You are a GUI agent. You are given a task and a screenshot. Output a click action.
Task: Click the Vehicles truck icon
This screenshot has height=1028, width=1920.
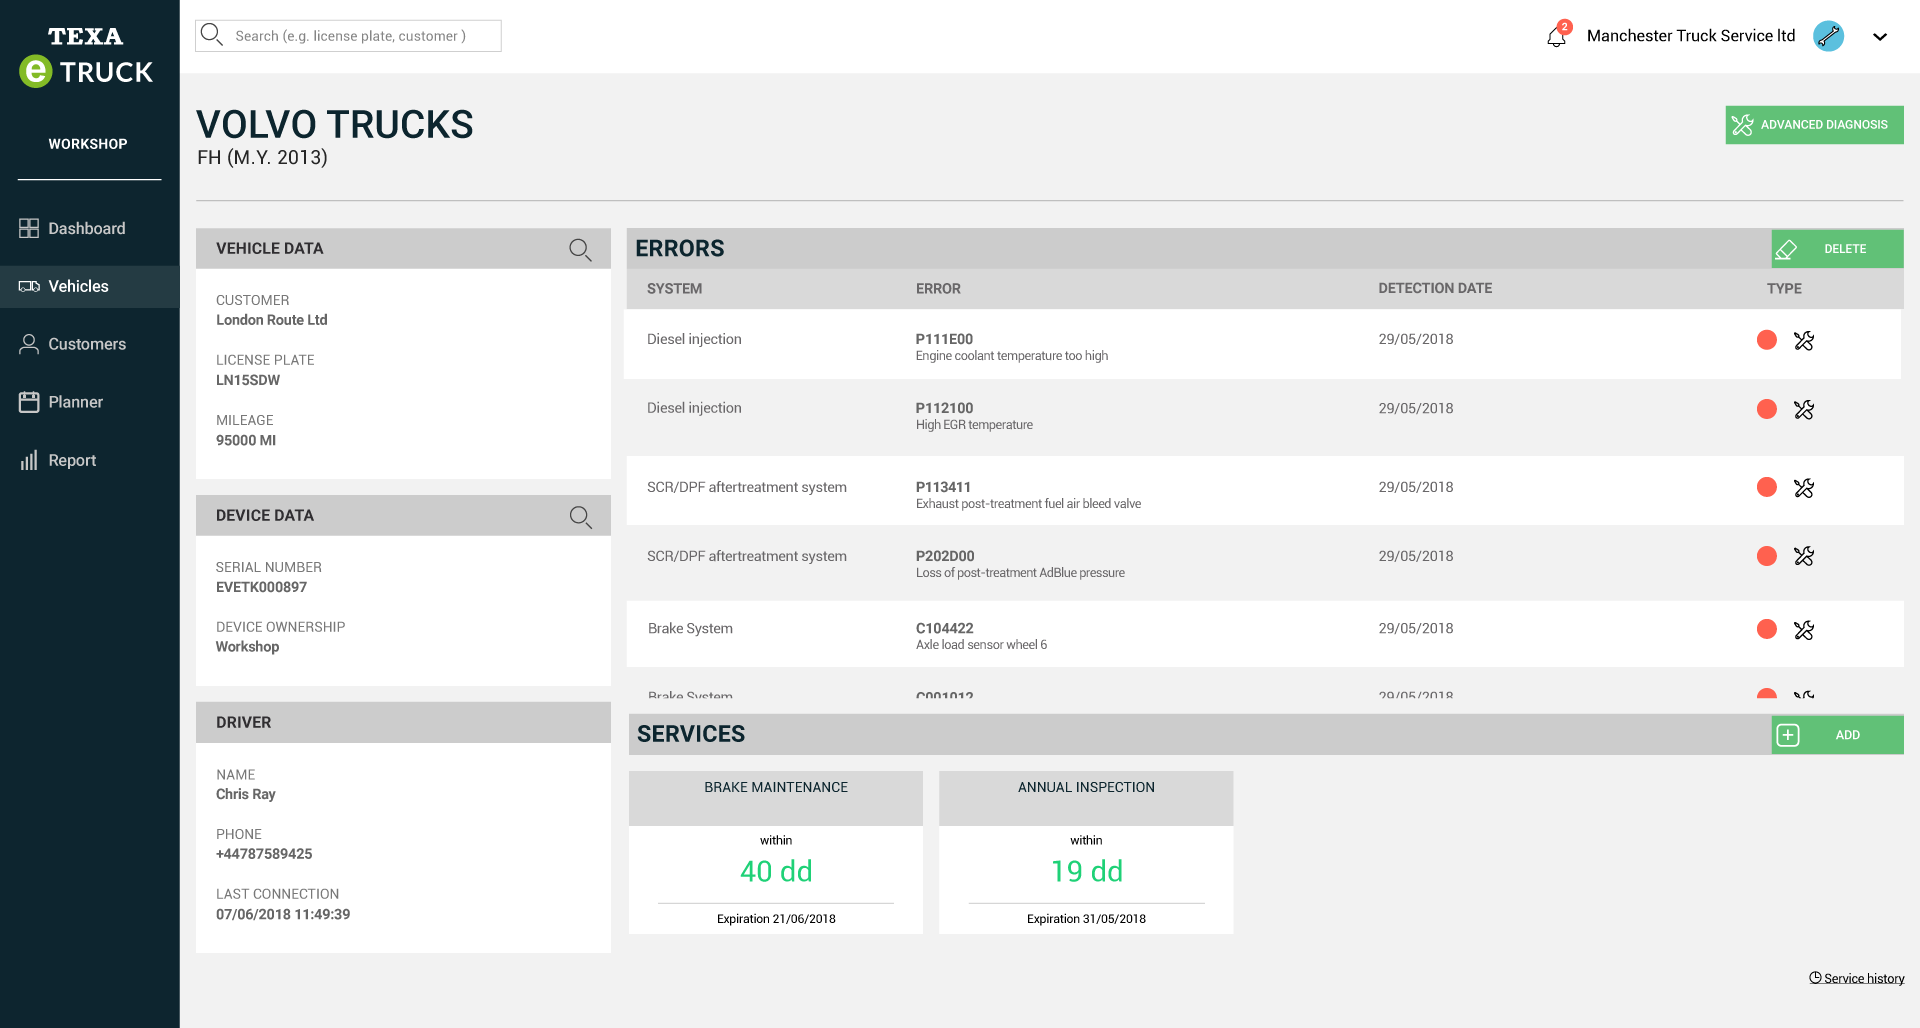click(x=29, y=286)
